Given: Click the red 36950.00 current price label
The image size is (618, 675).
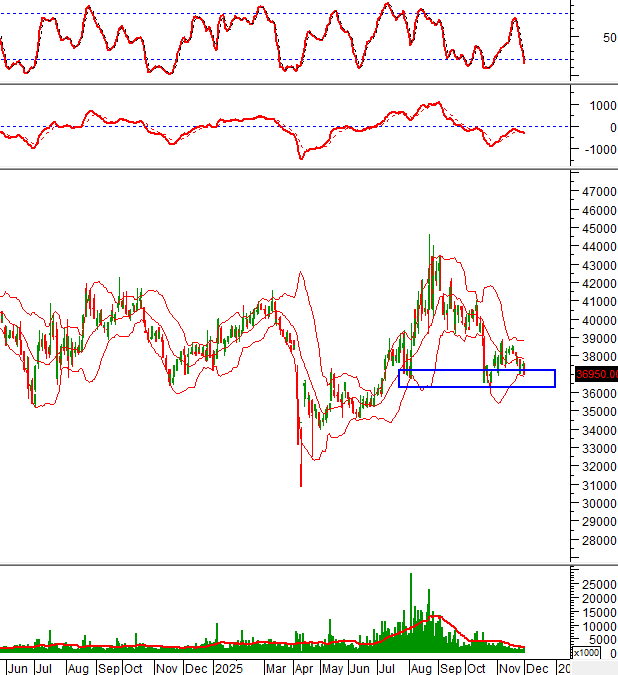Looking at the screenshot, I should click(x=595, y=374).
